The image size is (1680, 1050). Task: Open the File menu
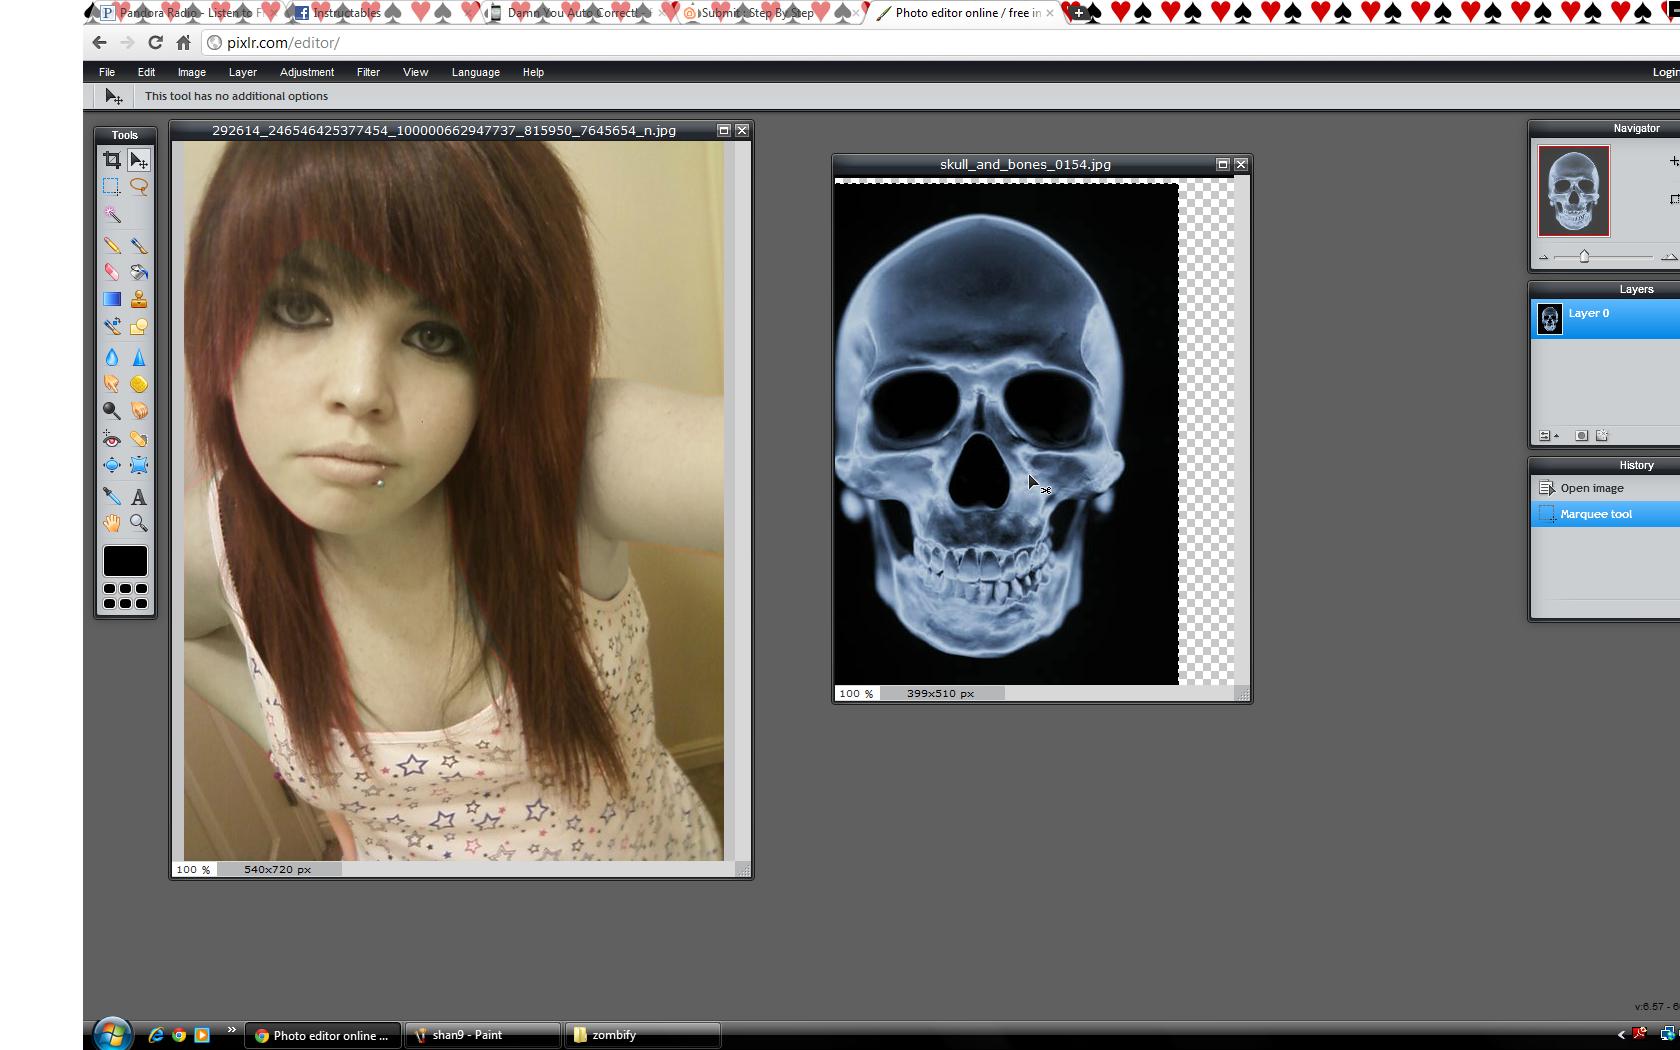(x=107, y=72)
